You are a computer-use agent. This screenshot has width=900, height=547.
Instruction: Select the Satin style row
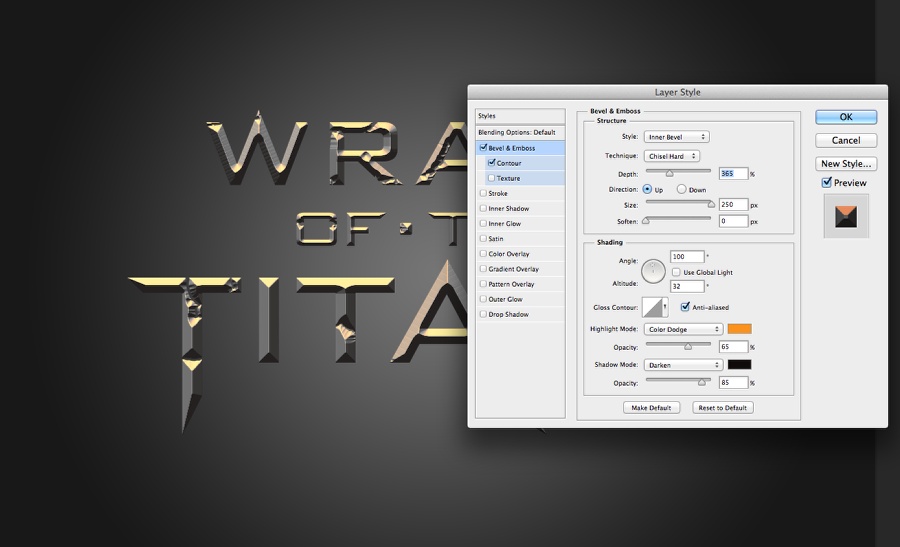coord(520,239)
